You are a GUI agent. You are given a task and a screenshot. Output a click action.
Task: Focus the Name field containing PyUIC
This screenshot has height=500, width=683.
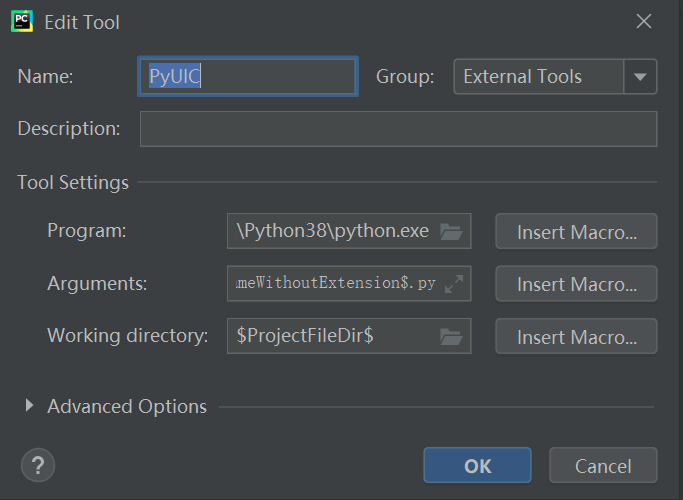pos(246,76)
